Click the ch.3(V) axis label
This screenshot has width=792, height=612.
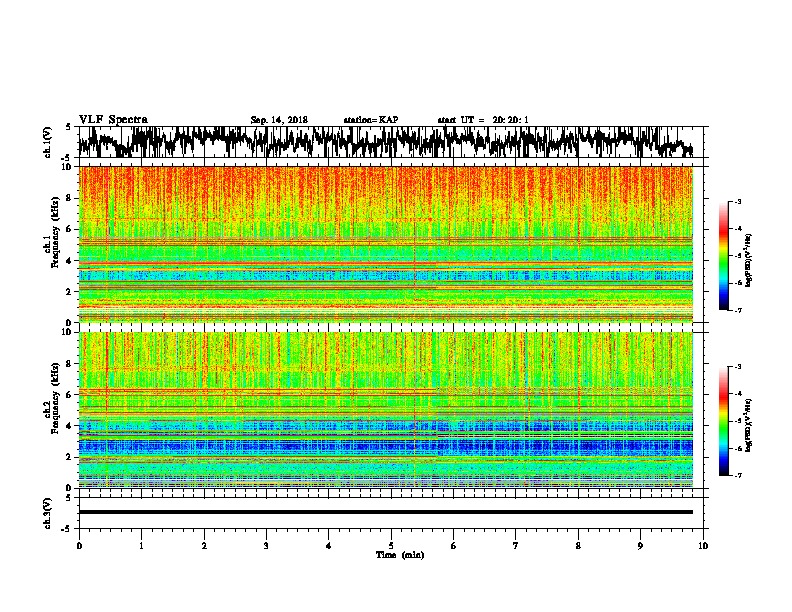pos(48,513)
